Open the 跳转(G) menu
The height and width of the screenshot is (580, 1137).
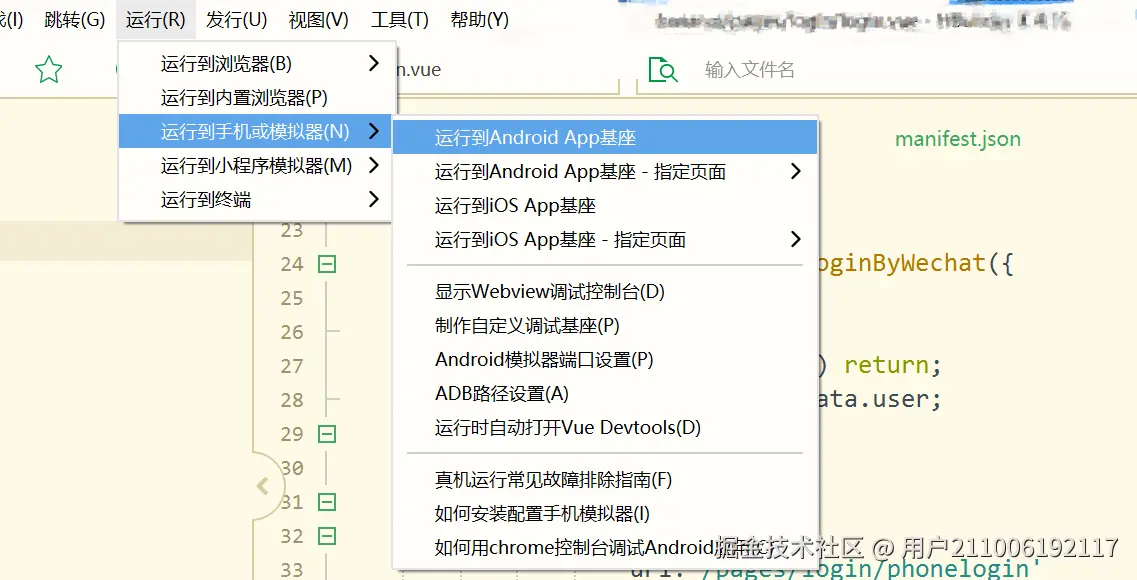click(x=75, y=20)
